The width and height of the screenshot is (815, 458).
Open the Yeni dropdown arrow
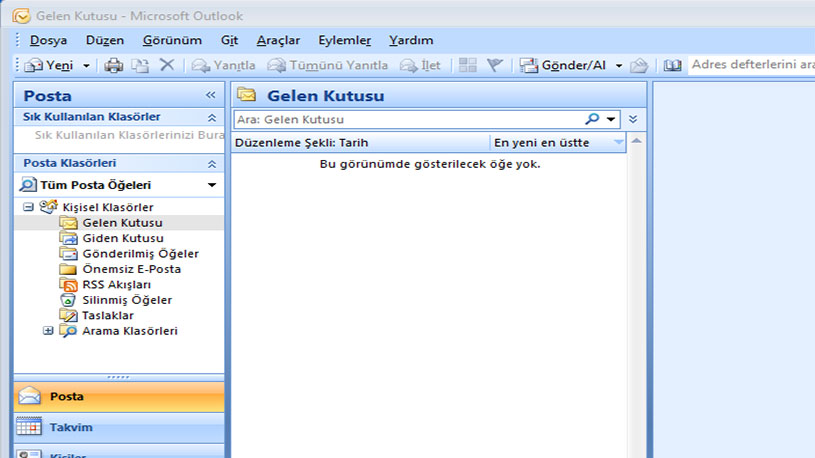tap(86, 66)
